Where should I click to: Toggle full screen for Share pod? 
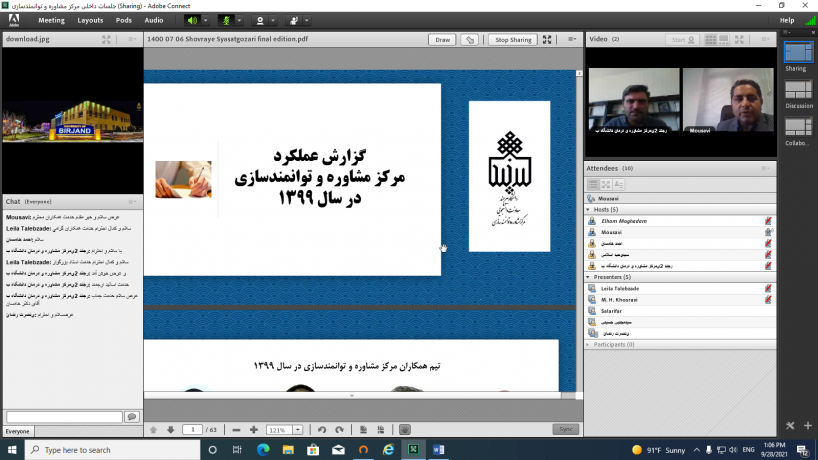(x=547, y=40)
